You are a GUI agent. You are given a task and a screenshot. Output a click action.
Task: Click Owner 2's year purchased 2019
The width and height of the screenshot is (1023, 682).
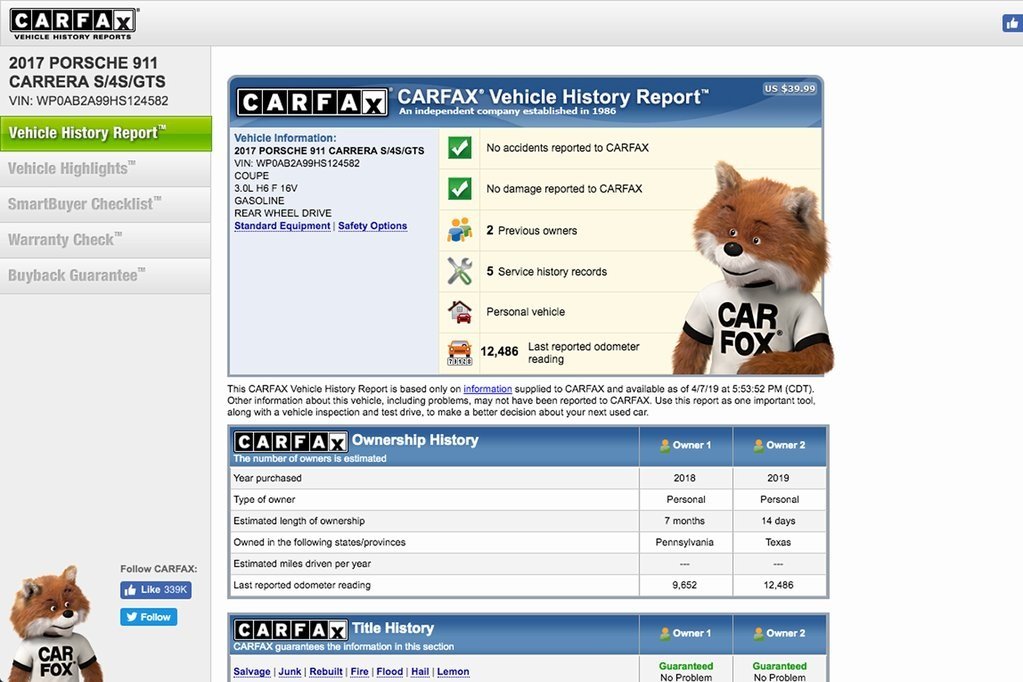778,478
